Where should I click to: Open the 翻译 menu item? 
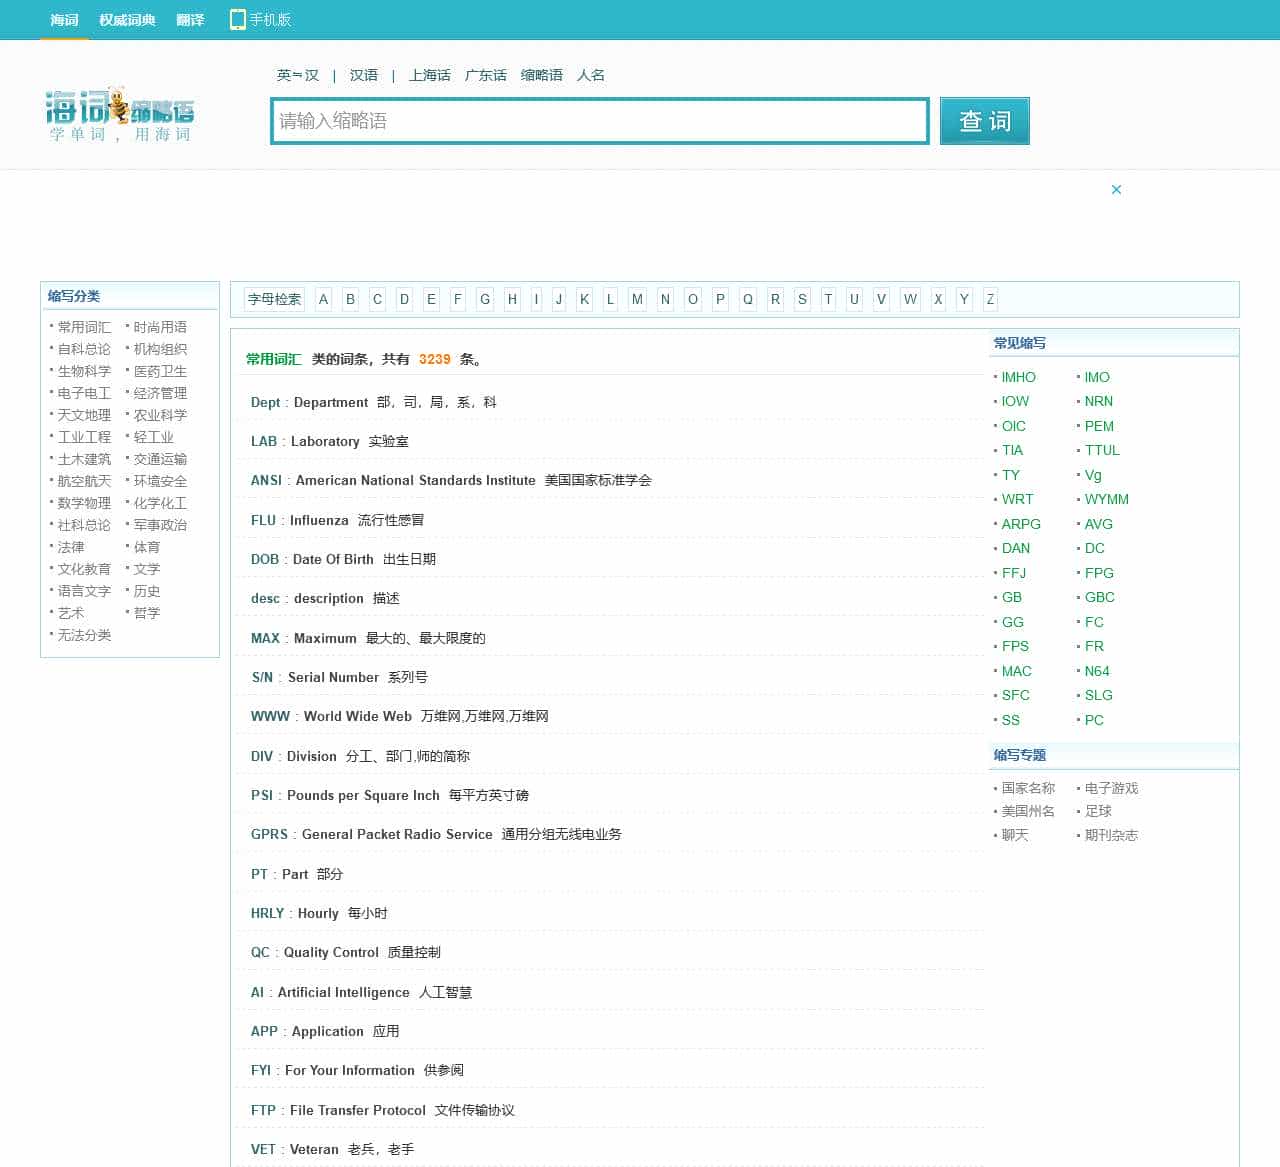[190, 18]
